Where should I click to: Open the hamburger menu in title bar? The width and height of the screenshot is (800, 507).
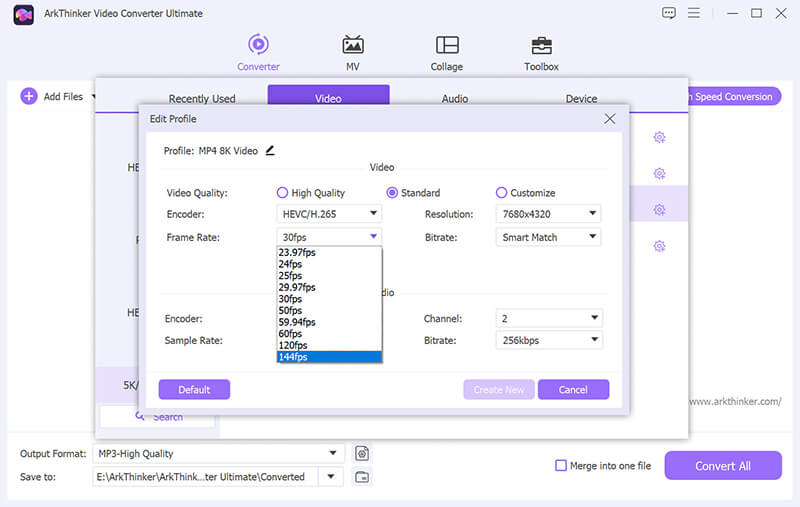pos(694,13)
